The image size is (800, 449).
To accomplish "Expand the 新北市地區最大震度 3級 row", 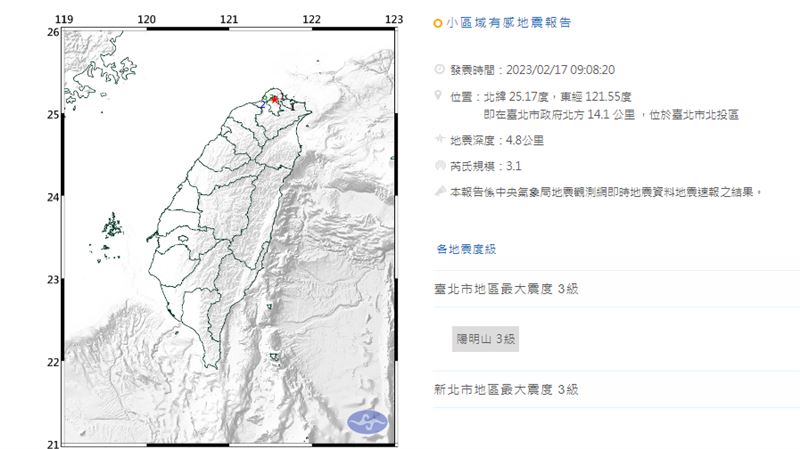I will [616, 390].
